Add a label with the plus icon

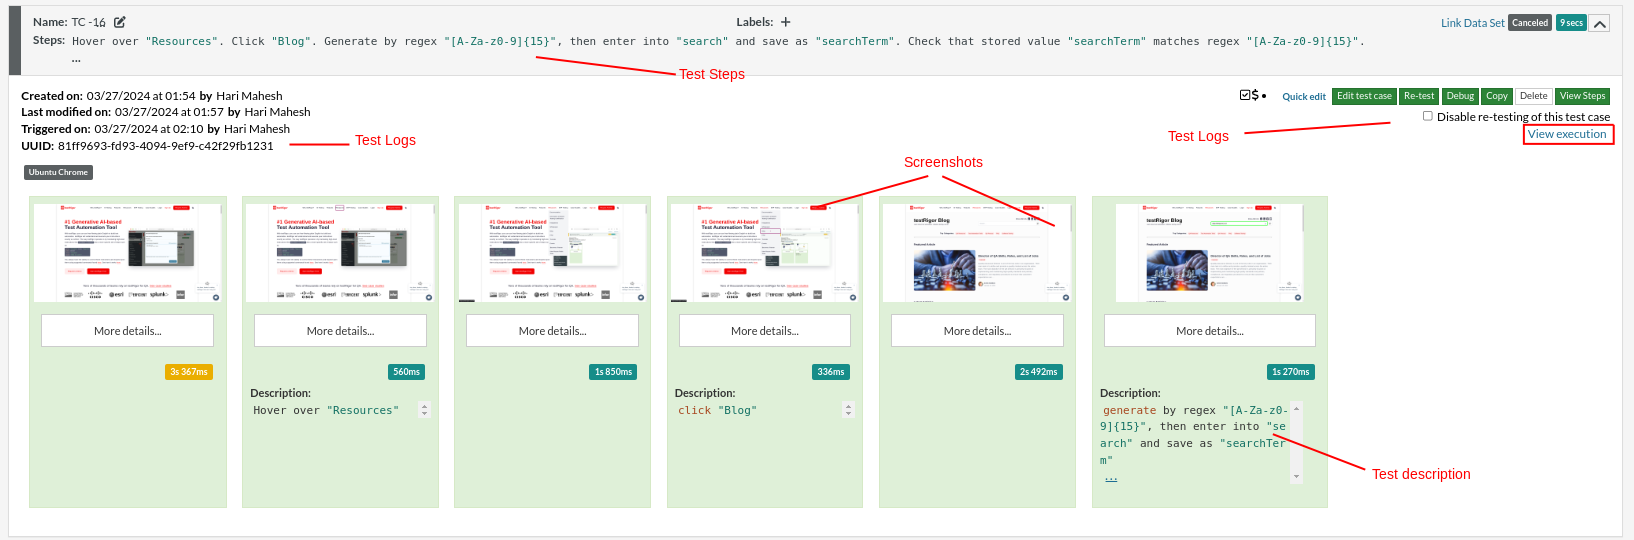[786, 22]
